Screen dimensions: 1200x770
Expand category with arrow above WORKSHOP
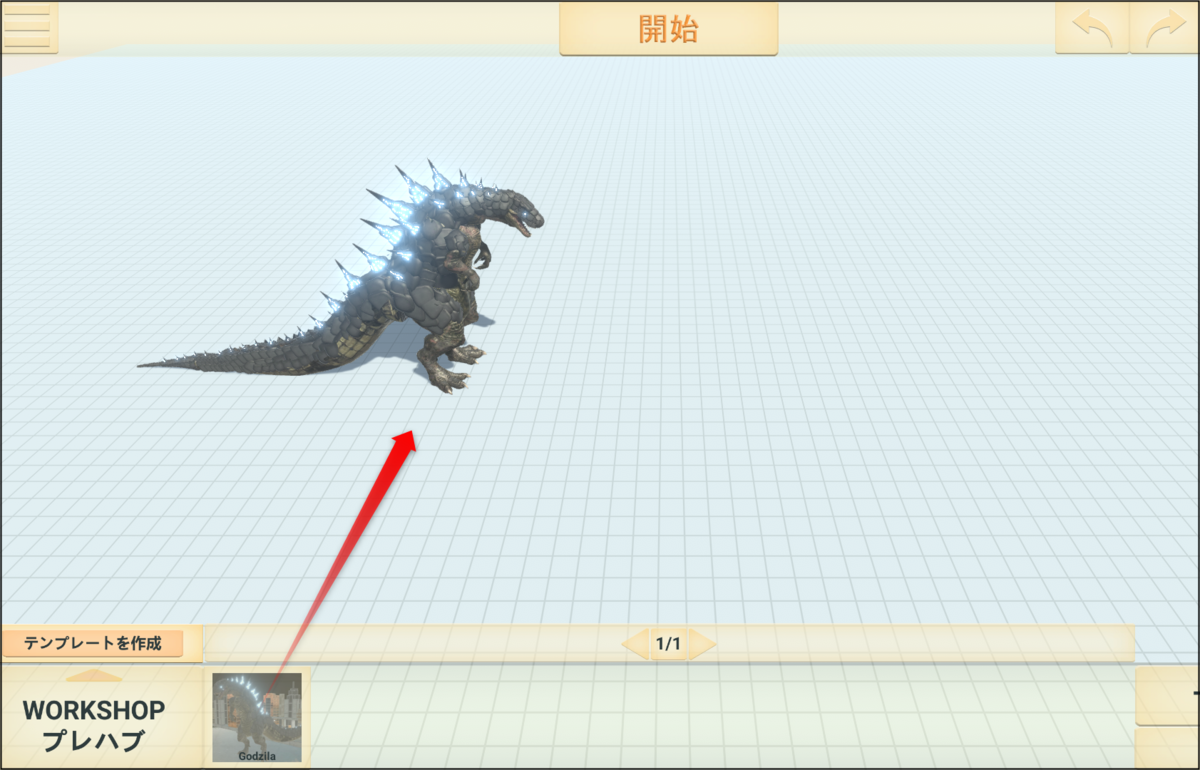pyautogui.click(x=94, y=676)
